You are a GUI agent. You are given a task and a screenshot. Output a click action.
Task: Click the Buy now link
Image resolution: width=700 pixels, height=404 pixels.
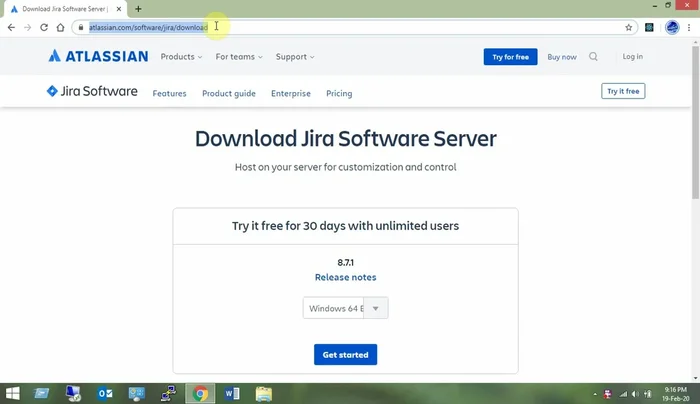coord(562,57)
